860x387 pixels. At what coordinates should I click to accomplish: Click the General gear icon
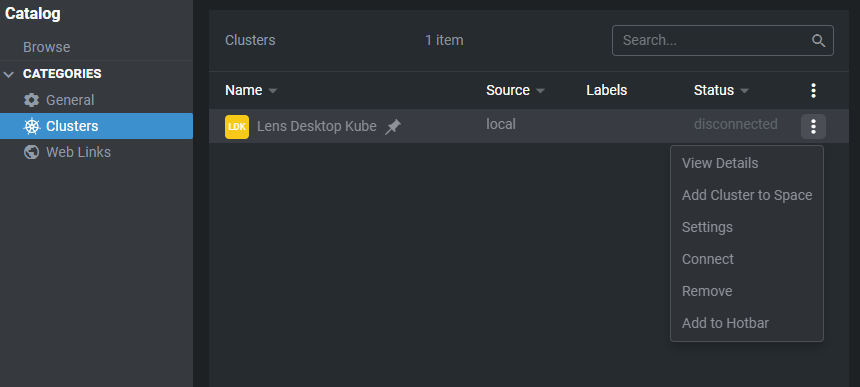point(31,100)
